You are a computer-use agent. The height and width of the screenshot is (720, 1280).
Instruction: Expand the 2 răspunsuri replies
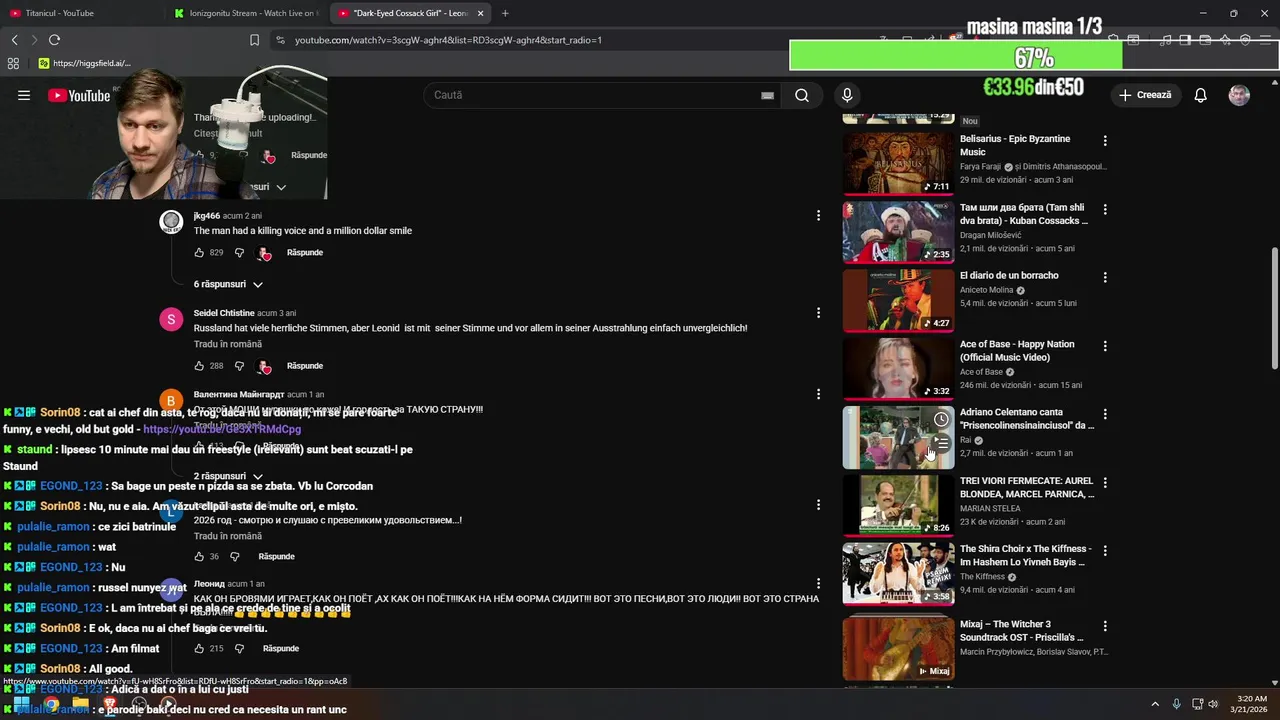point(228,476)
